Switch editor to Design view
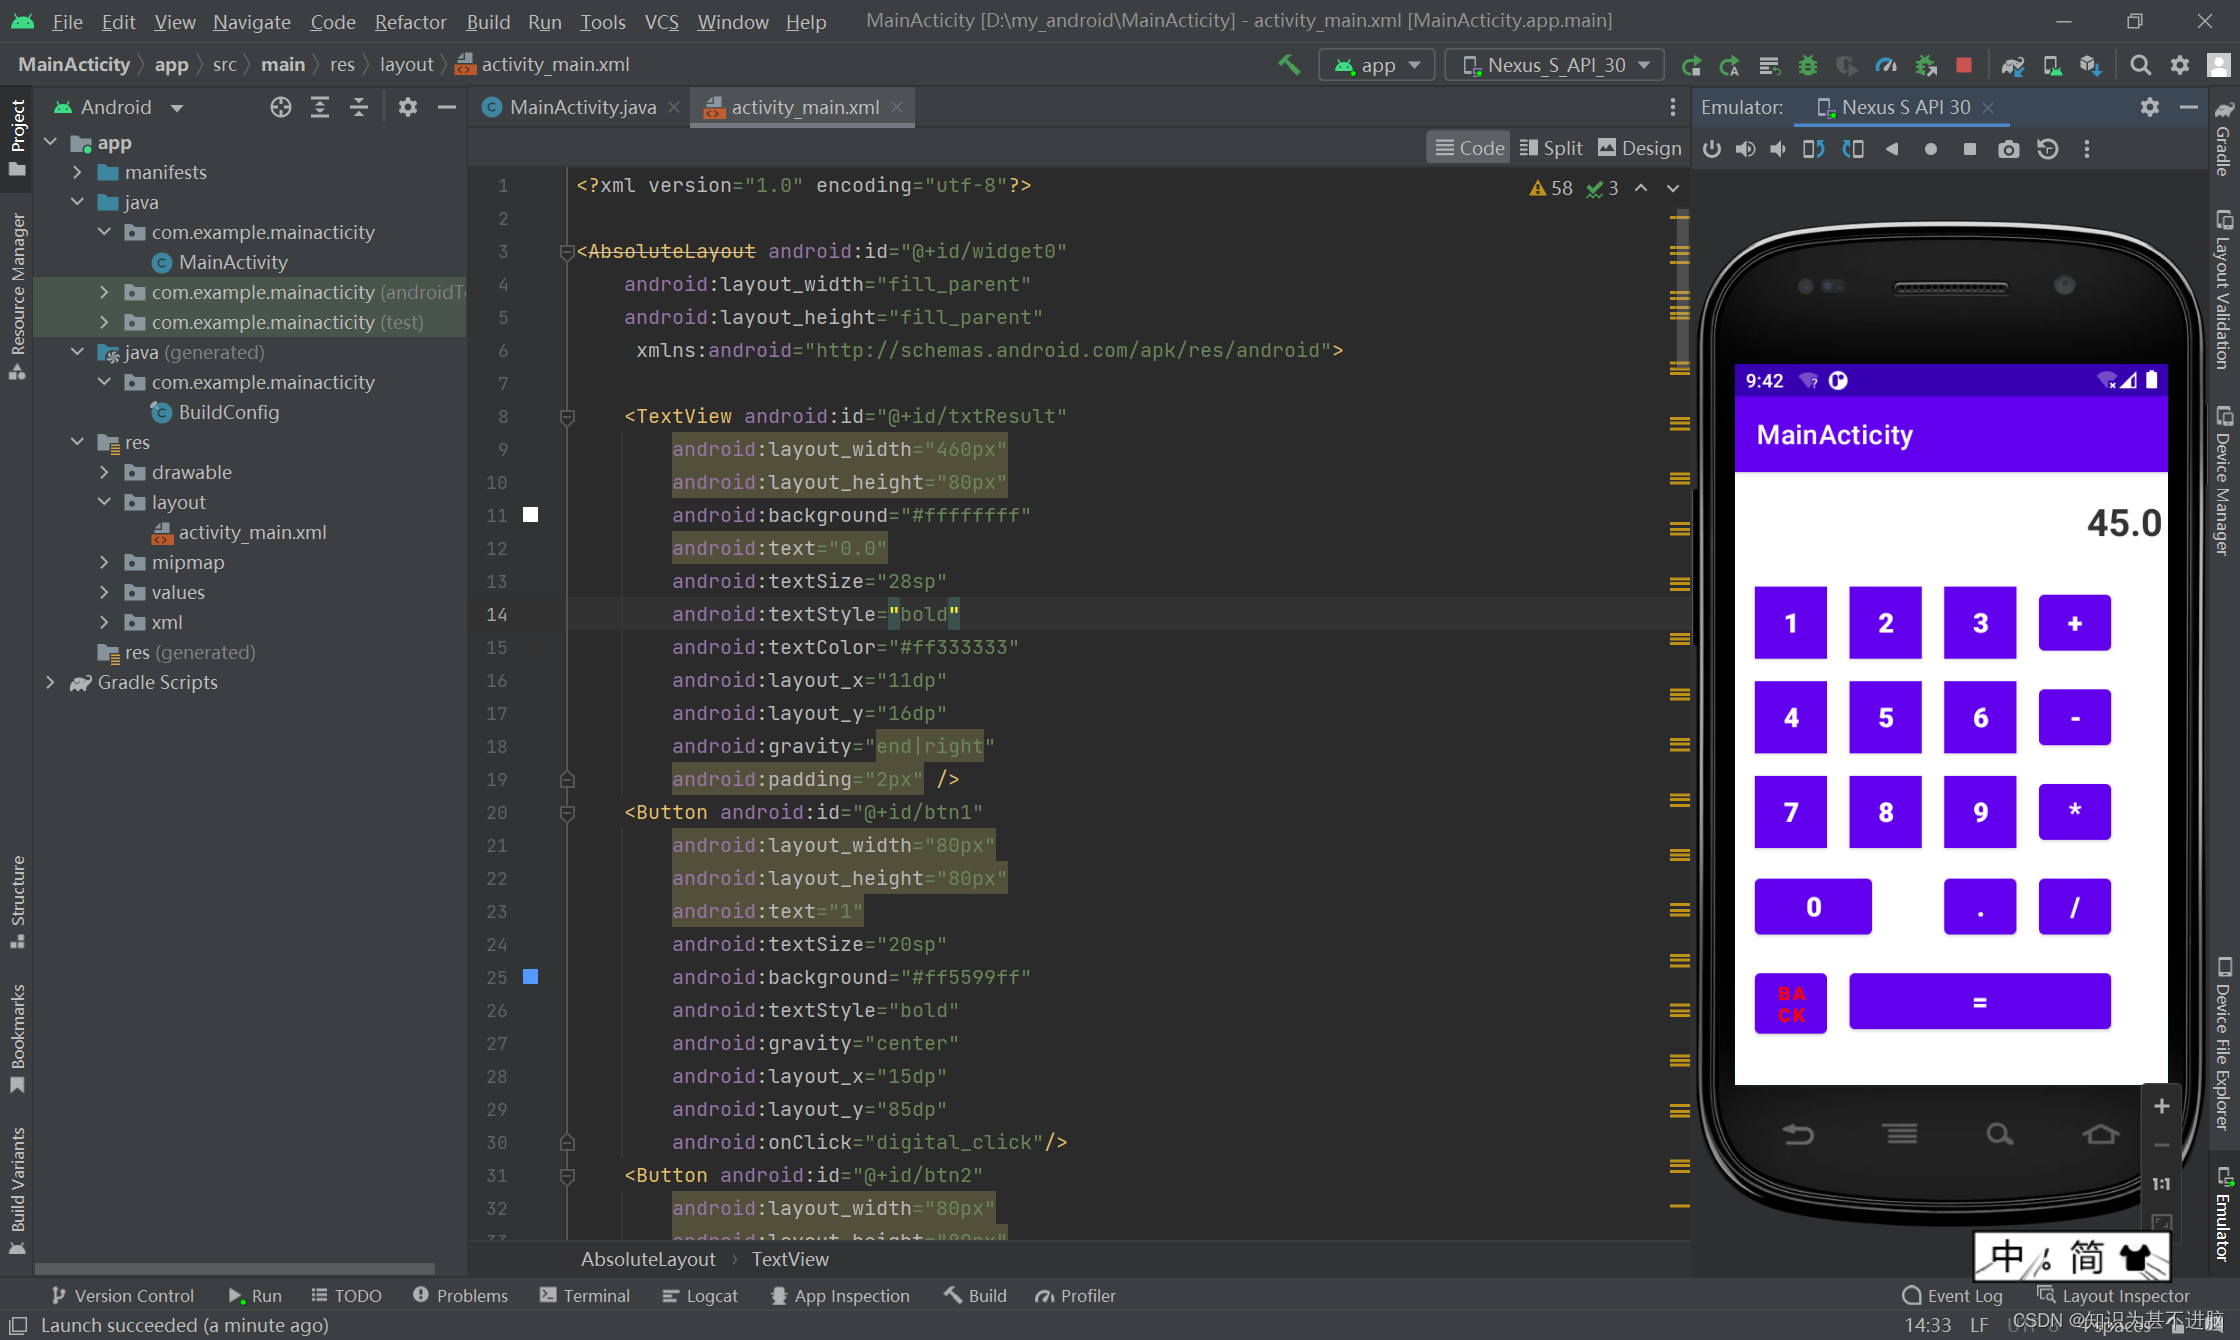Screen dimensions: 2240x1340 tap(1640, 148)
